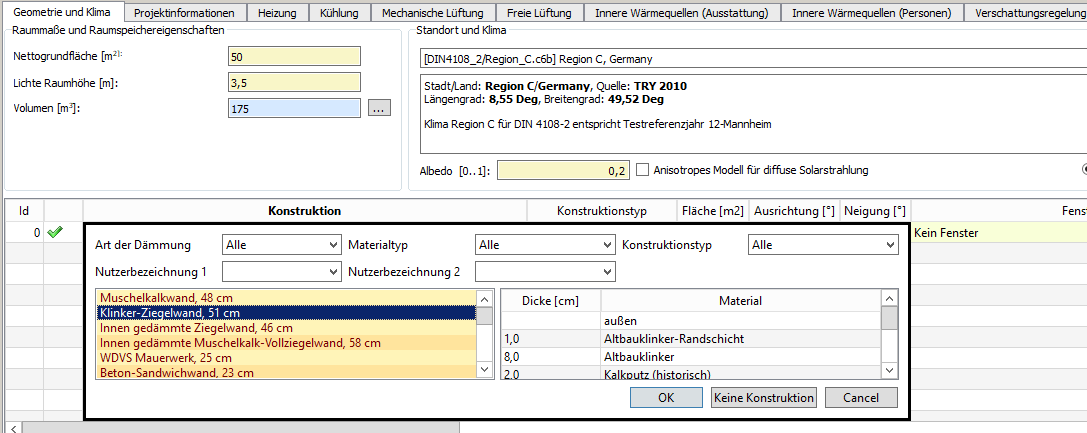Click the Id cell with 0

[x=24, y=233]
